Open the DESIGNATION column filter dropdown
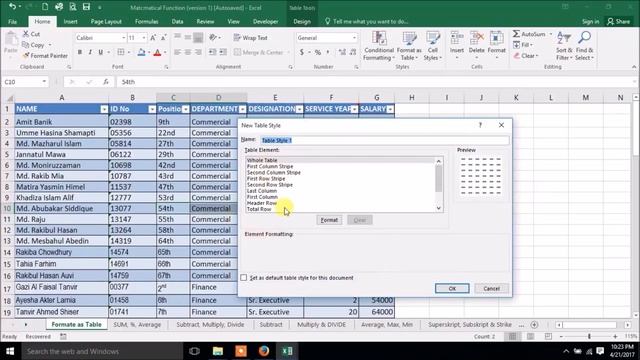 (x=300, y=109)
